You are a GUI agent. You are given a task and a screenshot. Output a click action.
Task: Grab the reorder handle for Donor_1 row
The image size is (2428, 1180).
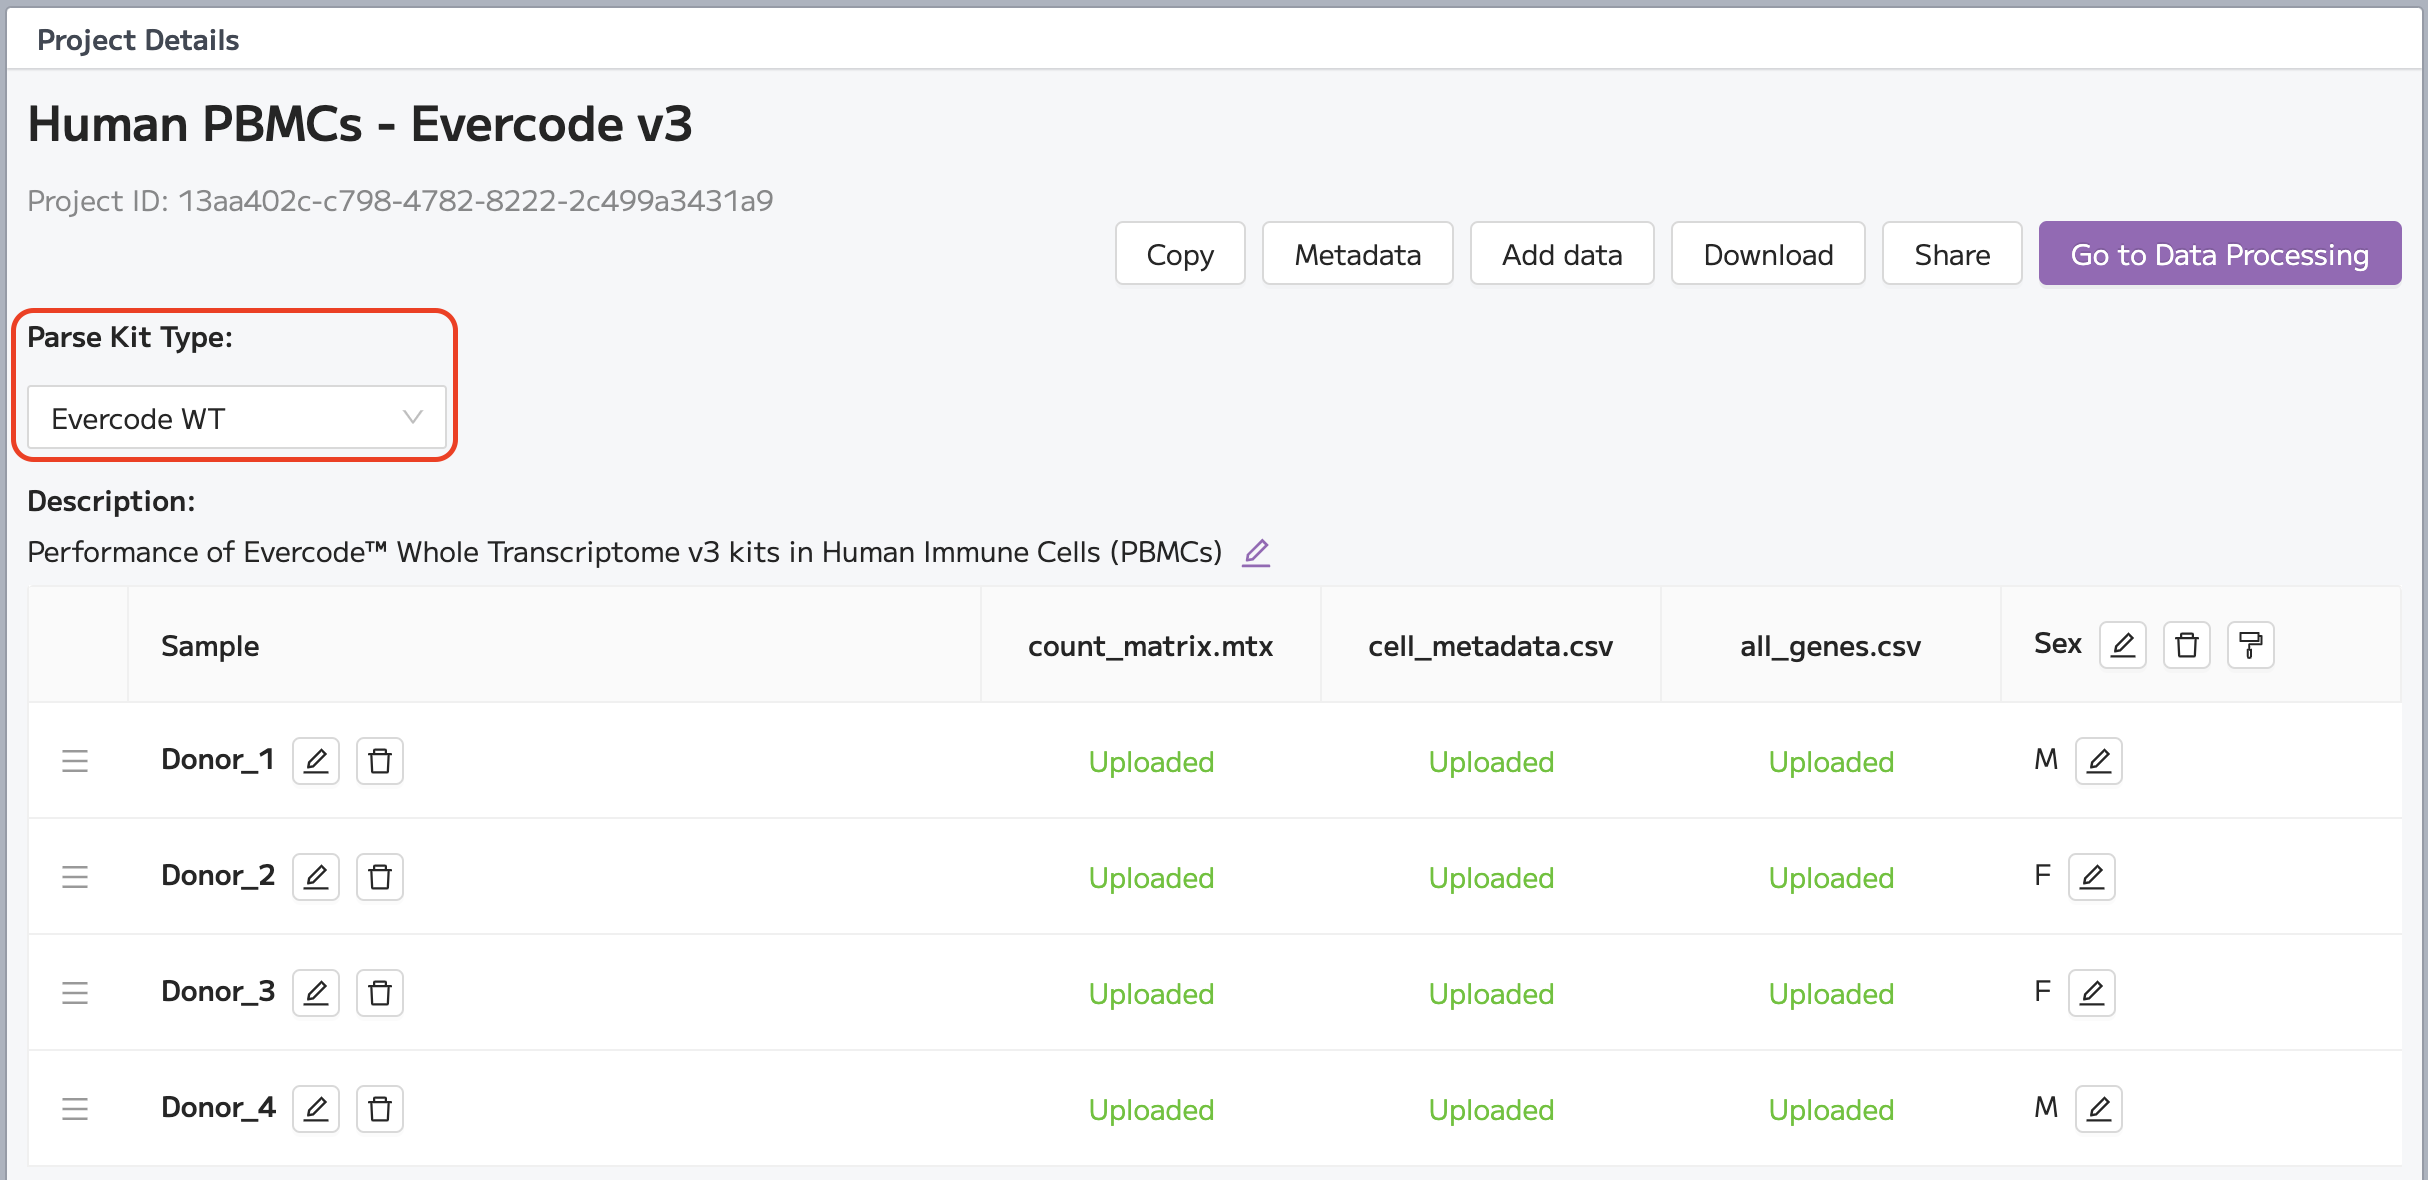coord(75,761)
